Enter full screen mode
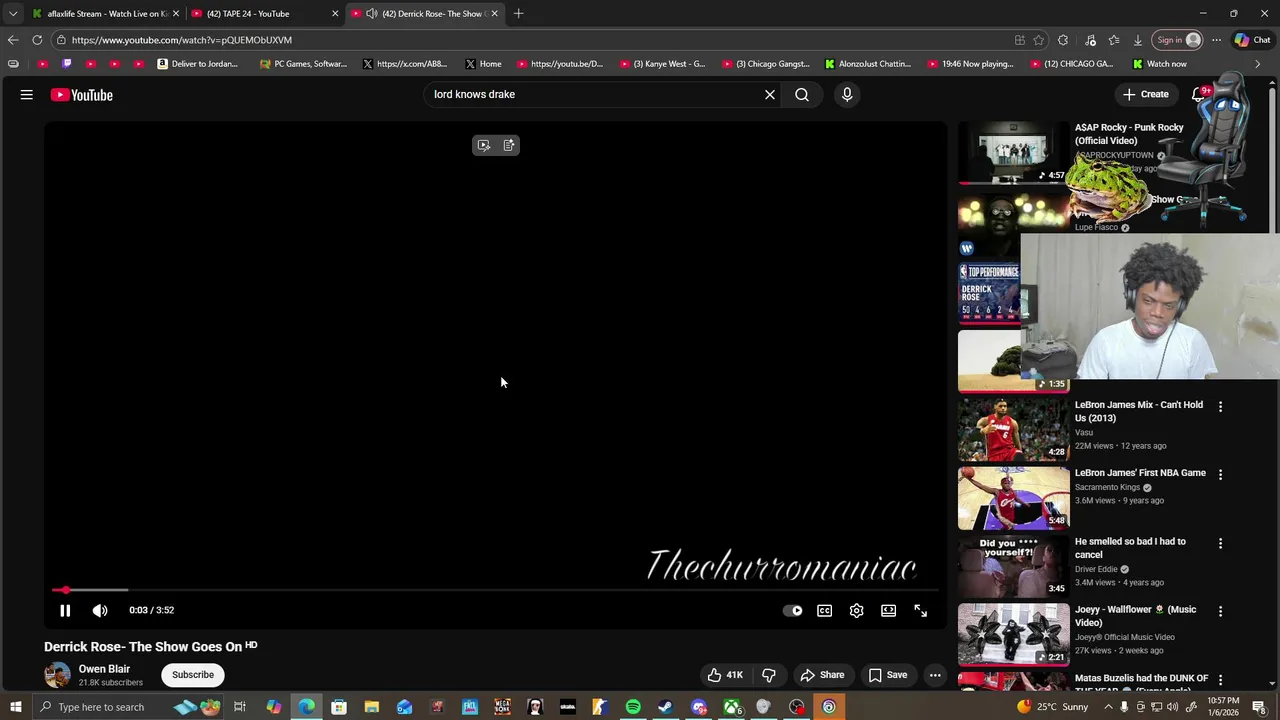The width and height of the screenshot is (1280, 720). point(921,610)
